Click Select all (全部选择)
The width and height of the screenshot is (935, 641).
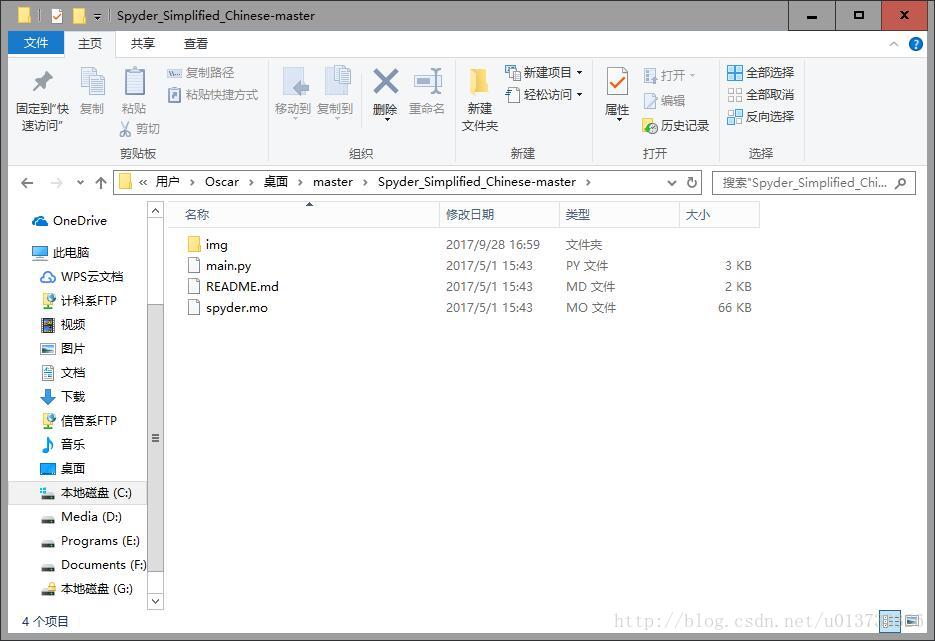pos(761,73)
